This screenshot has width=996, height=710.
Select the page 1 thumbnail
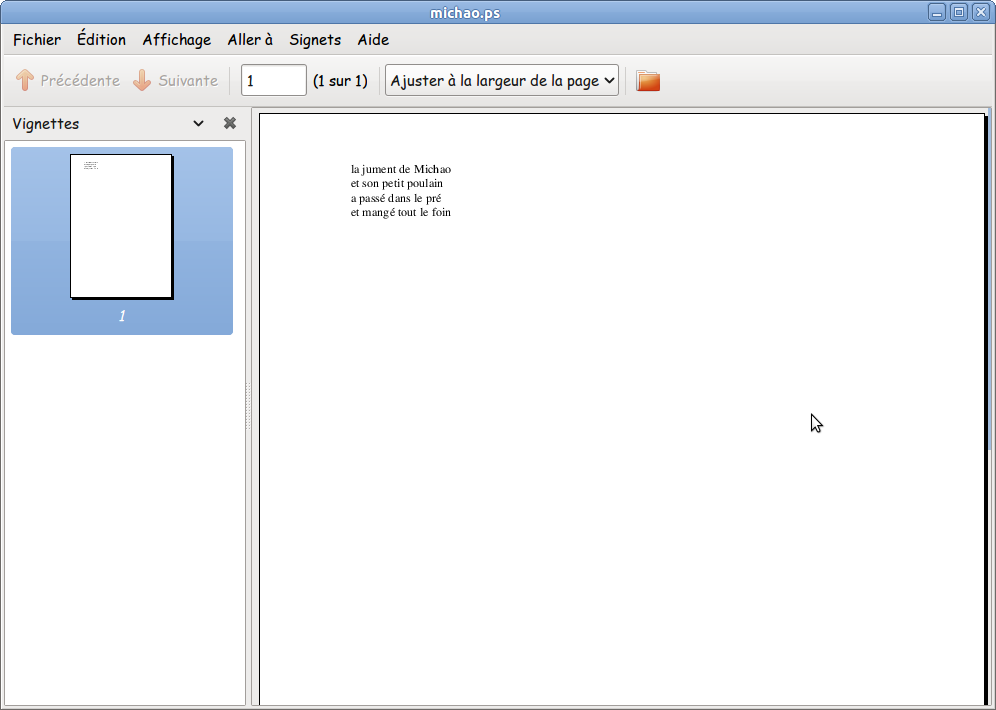121,227
